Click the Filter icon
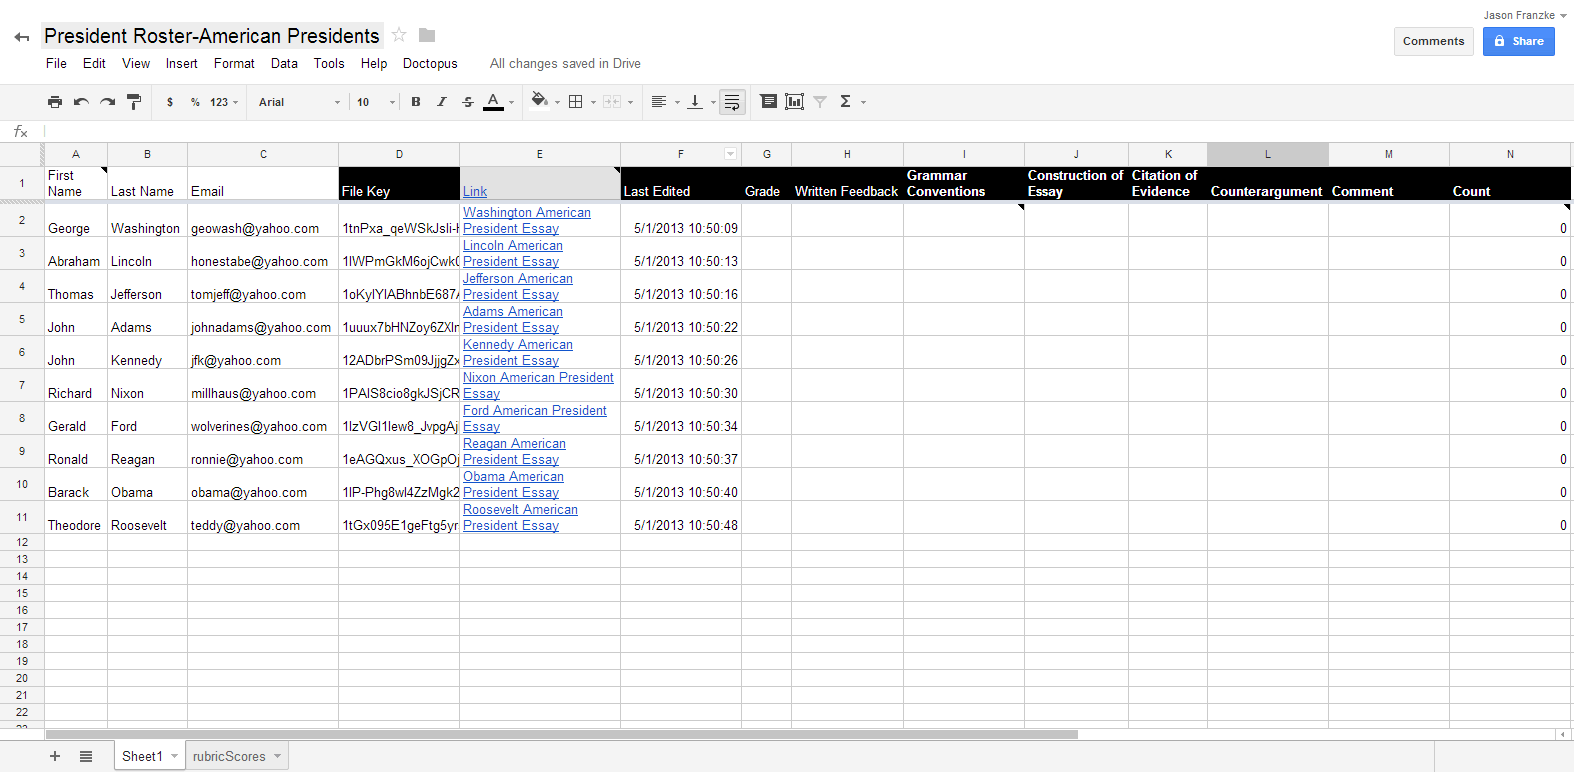Screen dimensions: 1574x772 point(820,102)
